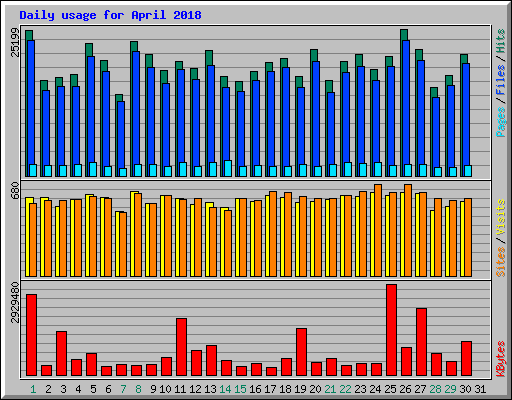The width and height of the screenshot is (512, 400).
Task: Click the 'Pages' legend label
Action: pyautogui.click(x=501, y=122)
